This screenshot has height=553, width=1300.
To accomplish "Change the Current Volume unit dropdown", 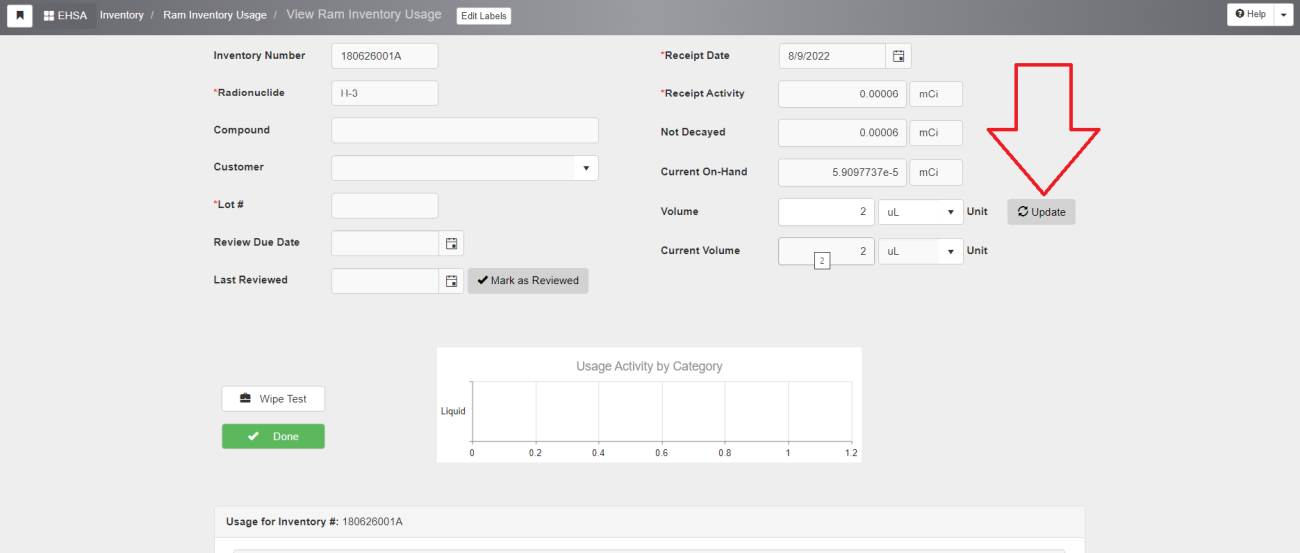I will (x=919, y=251).
